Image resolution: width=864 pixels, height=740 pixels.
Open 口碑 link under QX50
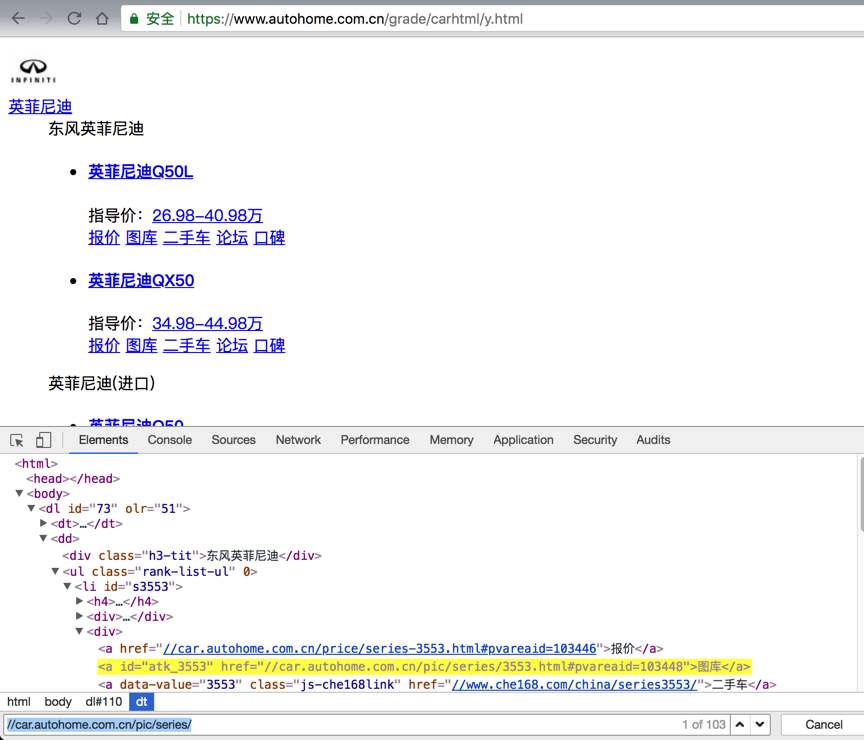[x=269, y=345]
